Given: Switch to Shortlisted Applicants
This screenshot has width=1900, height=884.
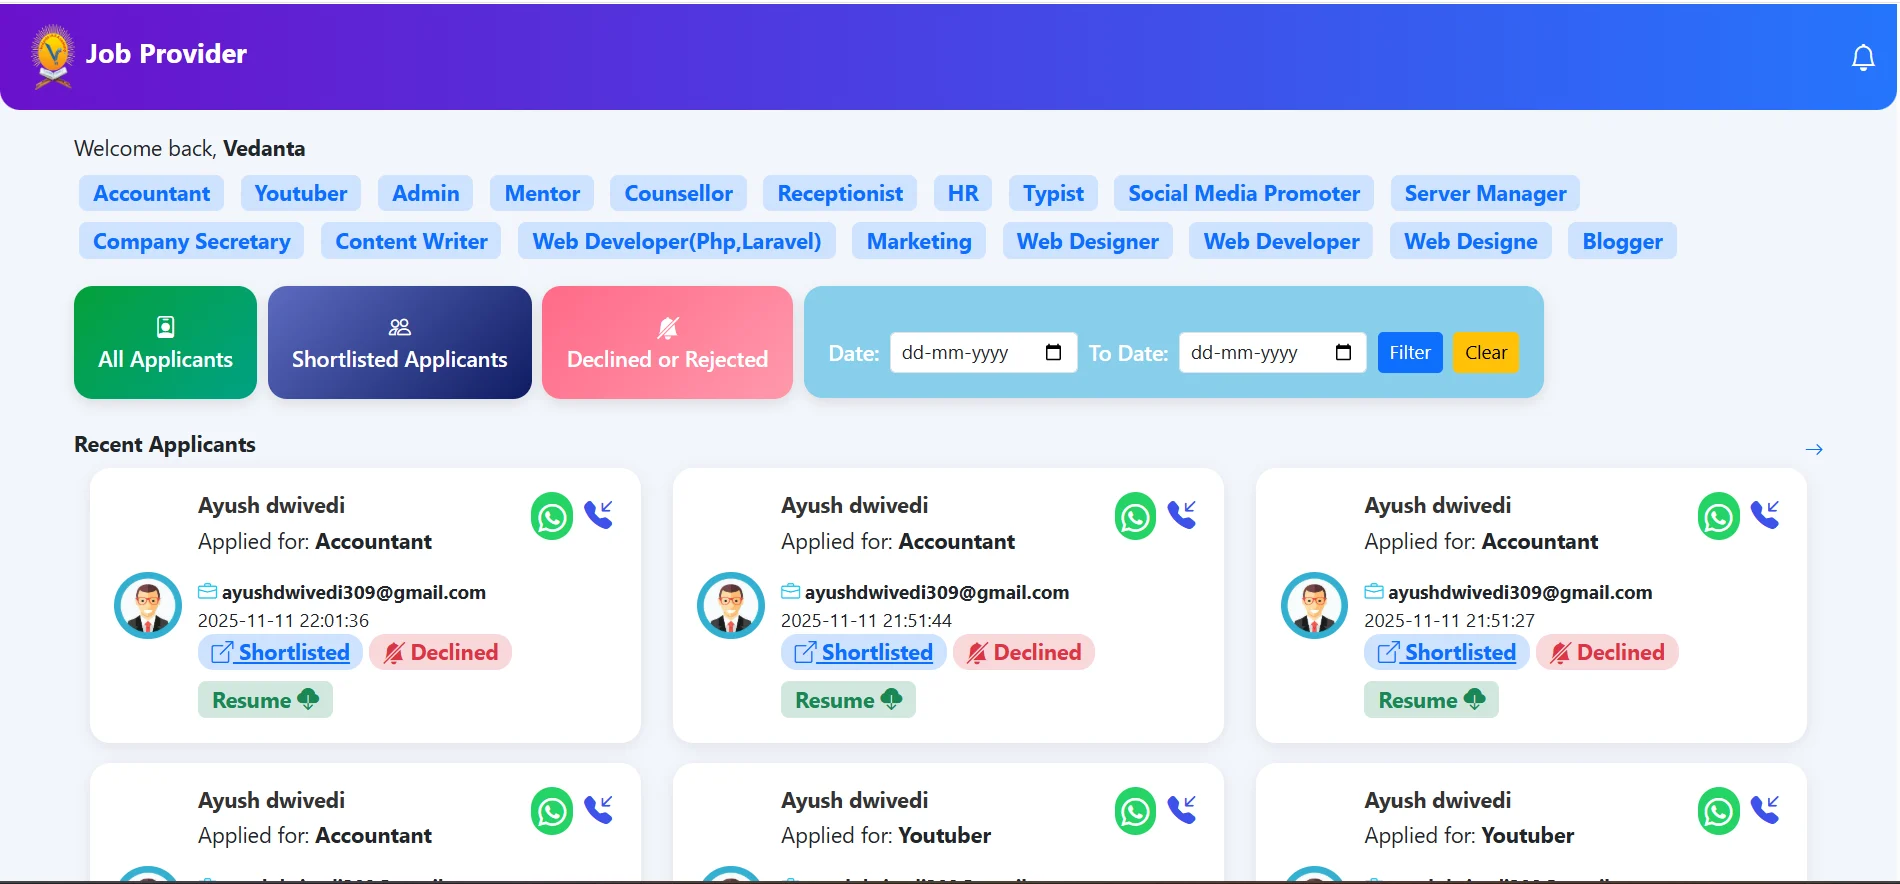Looking at the screenshot, I should point(400,342).
